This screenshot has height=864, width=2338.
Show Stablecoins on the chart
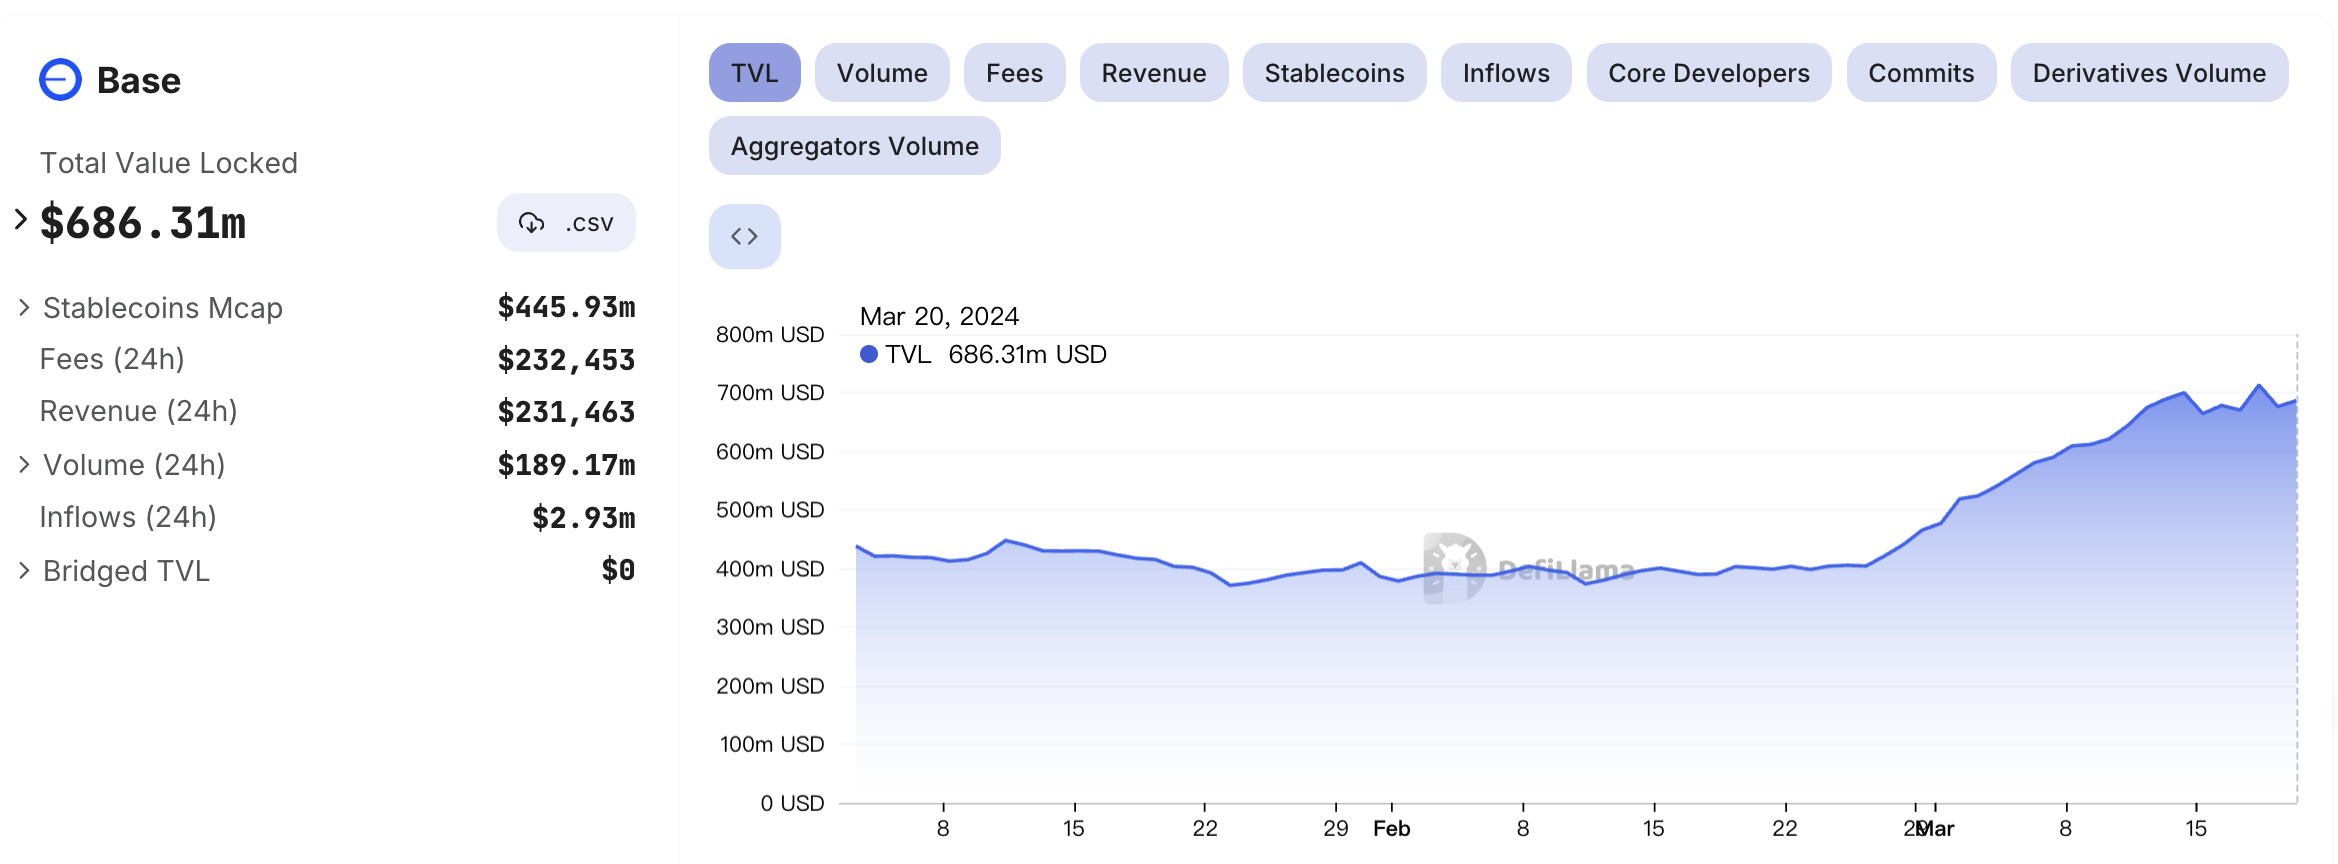[1333, 73]
